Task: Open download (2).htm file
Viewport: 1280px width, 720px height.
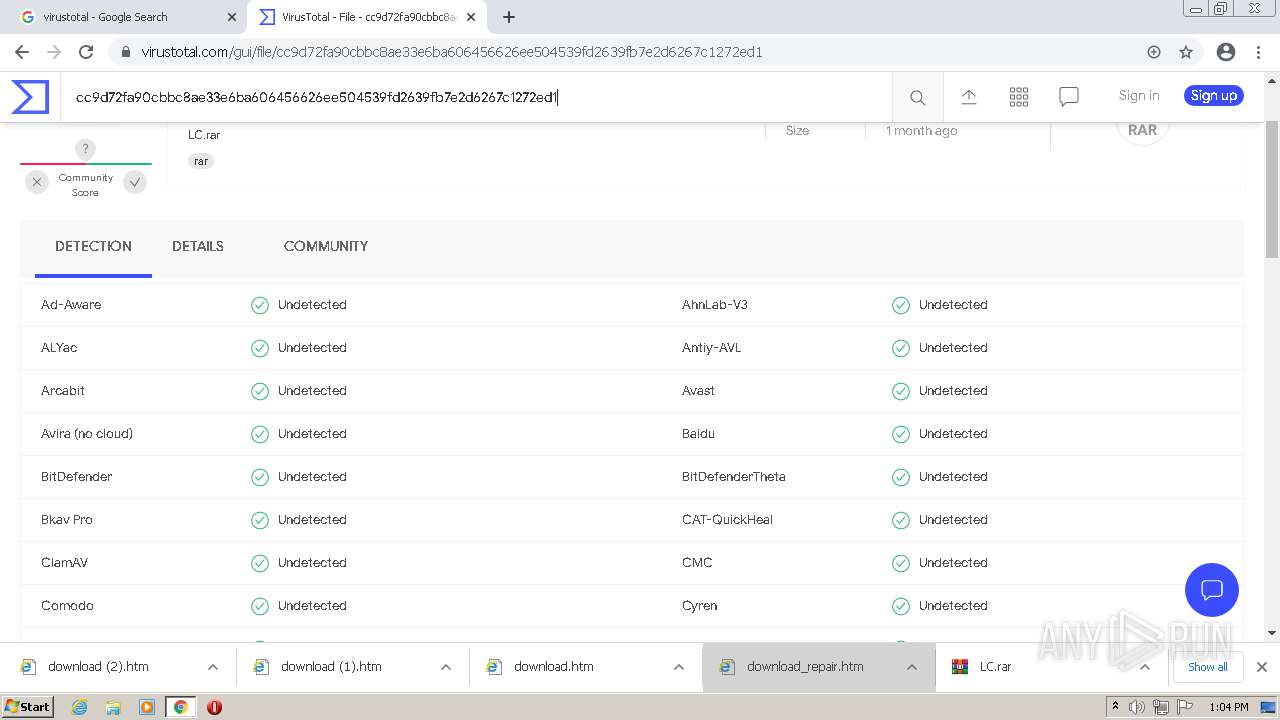Action: click(98, 667)
